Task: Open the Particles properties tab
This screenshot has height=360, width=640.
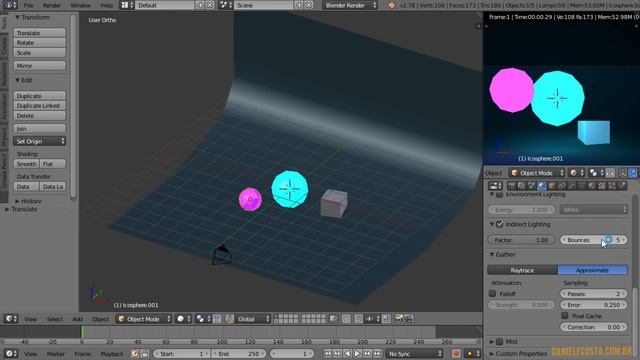Action: click(x=611, y=186)
